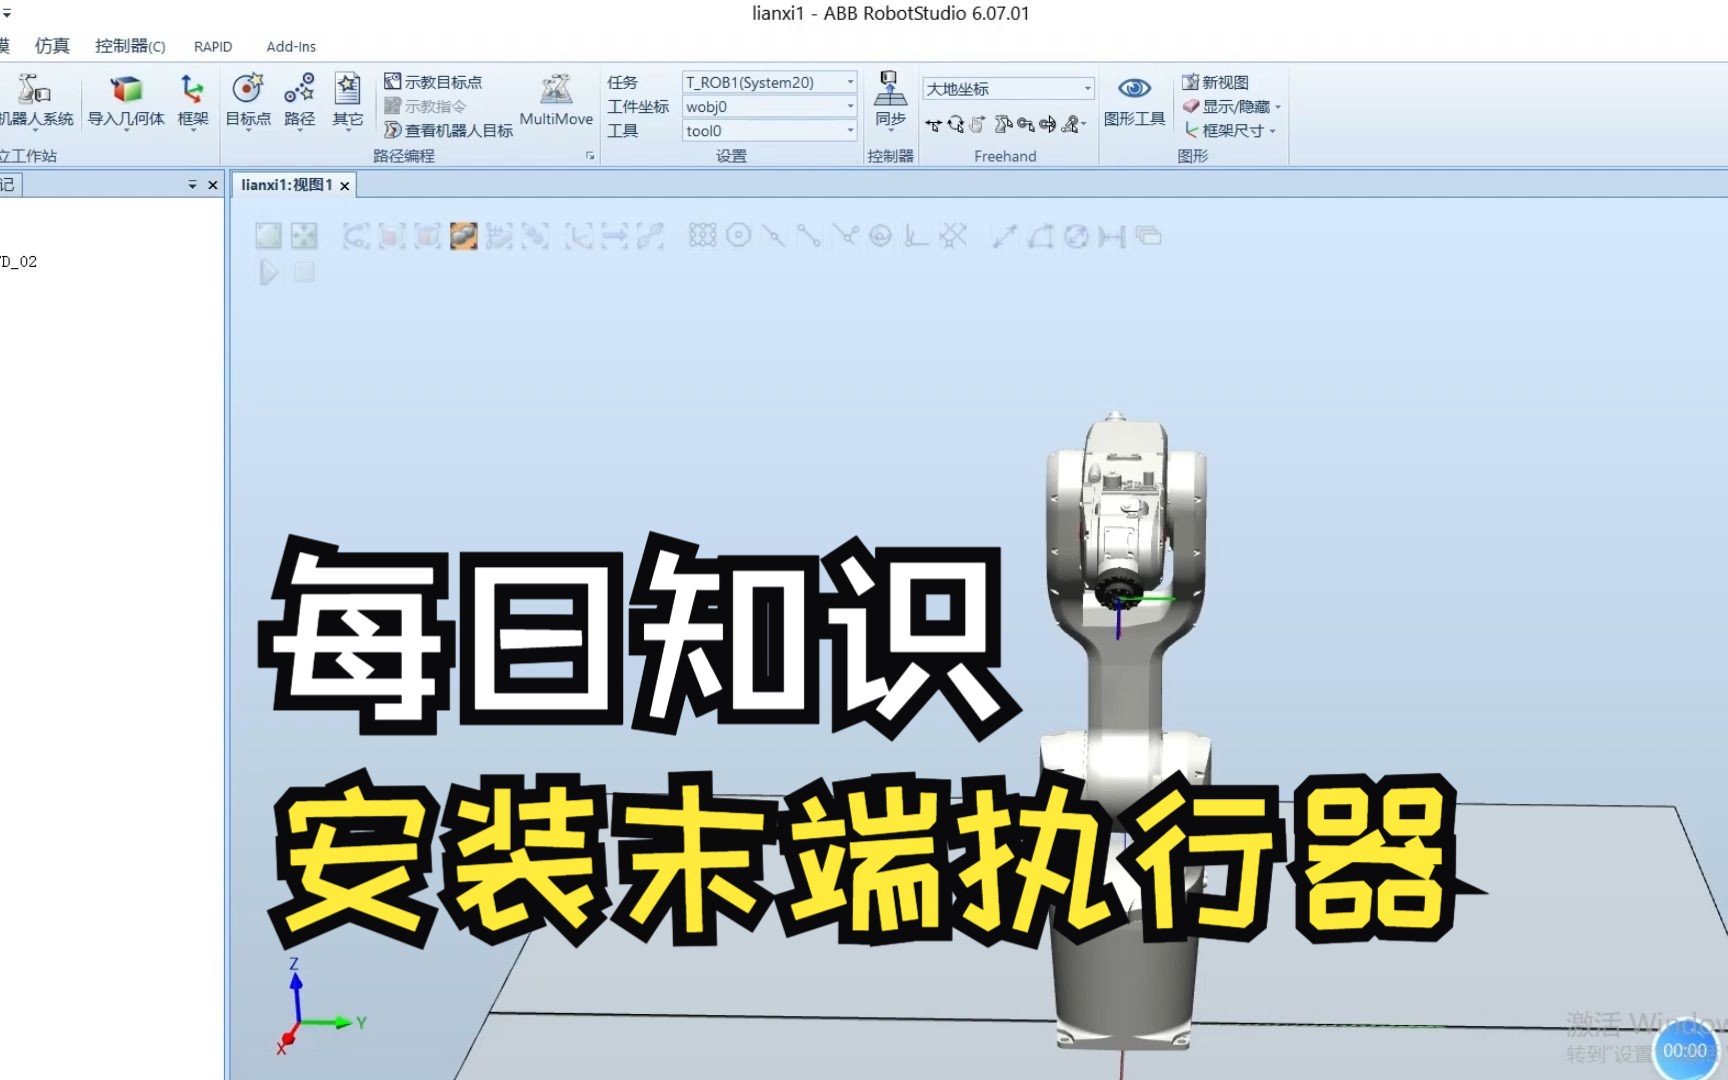1728x1080 pixels.
Task: Select the Angle measure tool
Action: (1041, 236)
